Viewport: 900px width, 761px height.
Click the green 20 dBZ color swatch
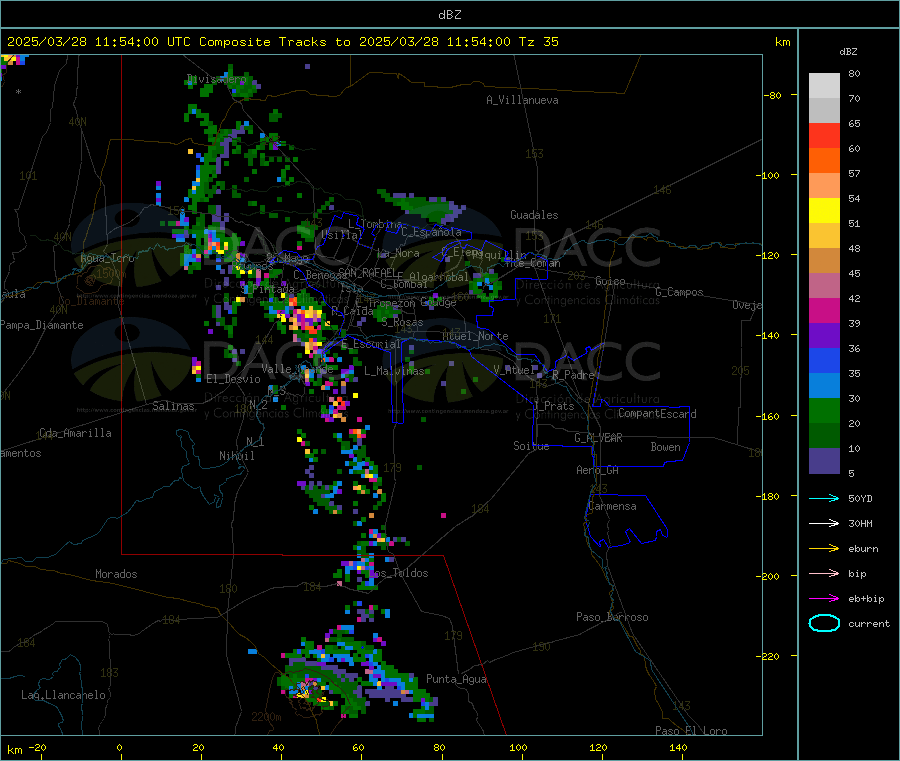pyautogui.click(x=824, y=411)
